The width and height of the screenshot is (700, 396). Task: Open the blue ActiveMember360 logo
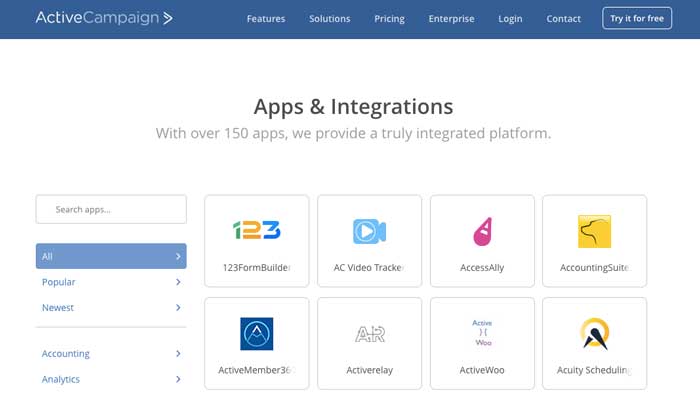click(257, 333)
